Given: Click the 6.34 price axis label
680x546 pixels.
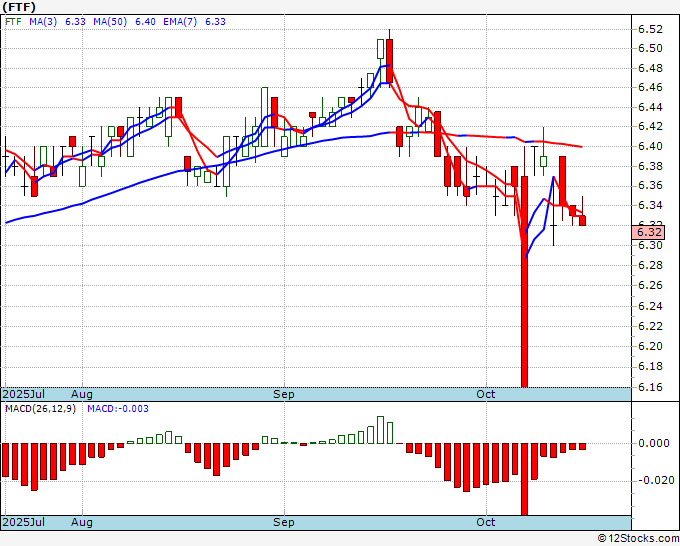Looking at the screenshot, I should [650, 205].
